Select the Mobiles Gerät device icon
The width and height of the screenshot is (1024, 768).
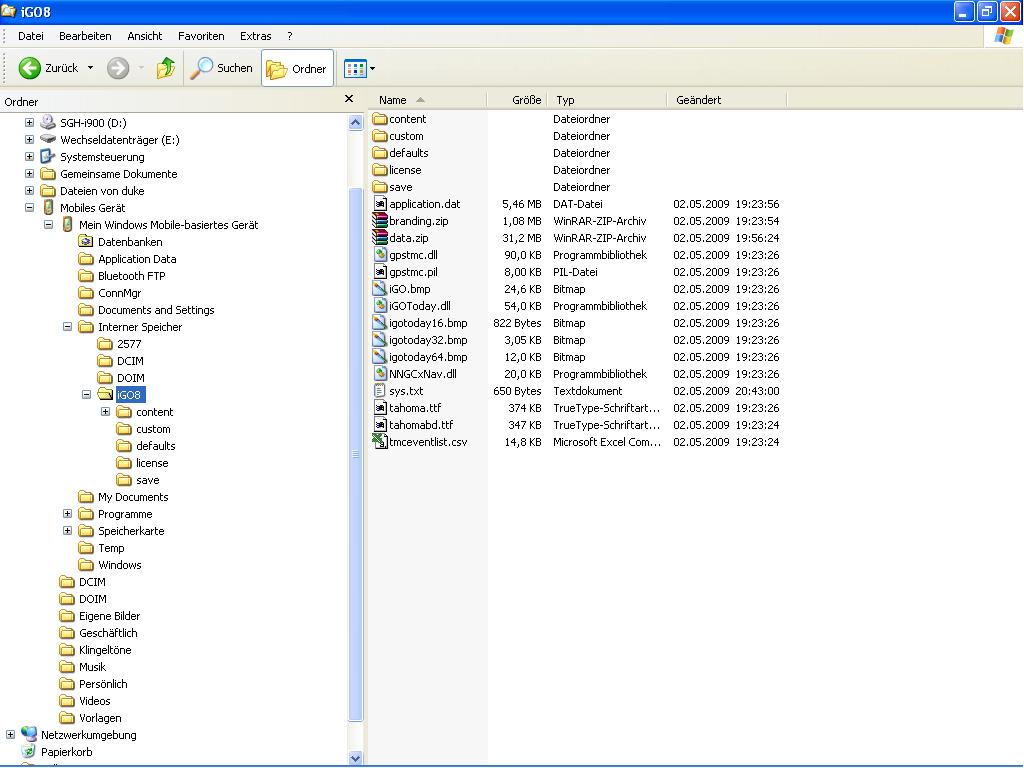48,207
